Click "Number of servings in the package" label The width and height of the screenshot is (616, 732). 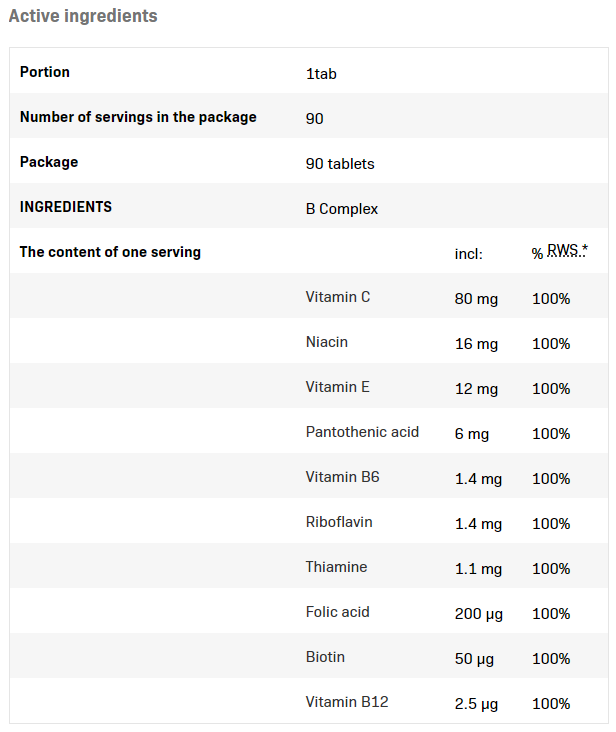click(138, 117)
